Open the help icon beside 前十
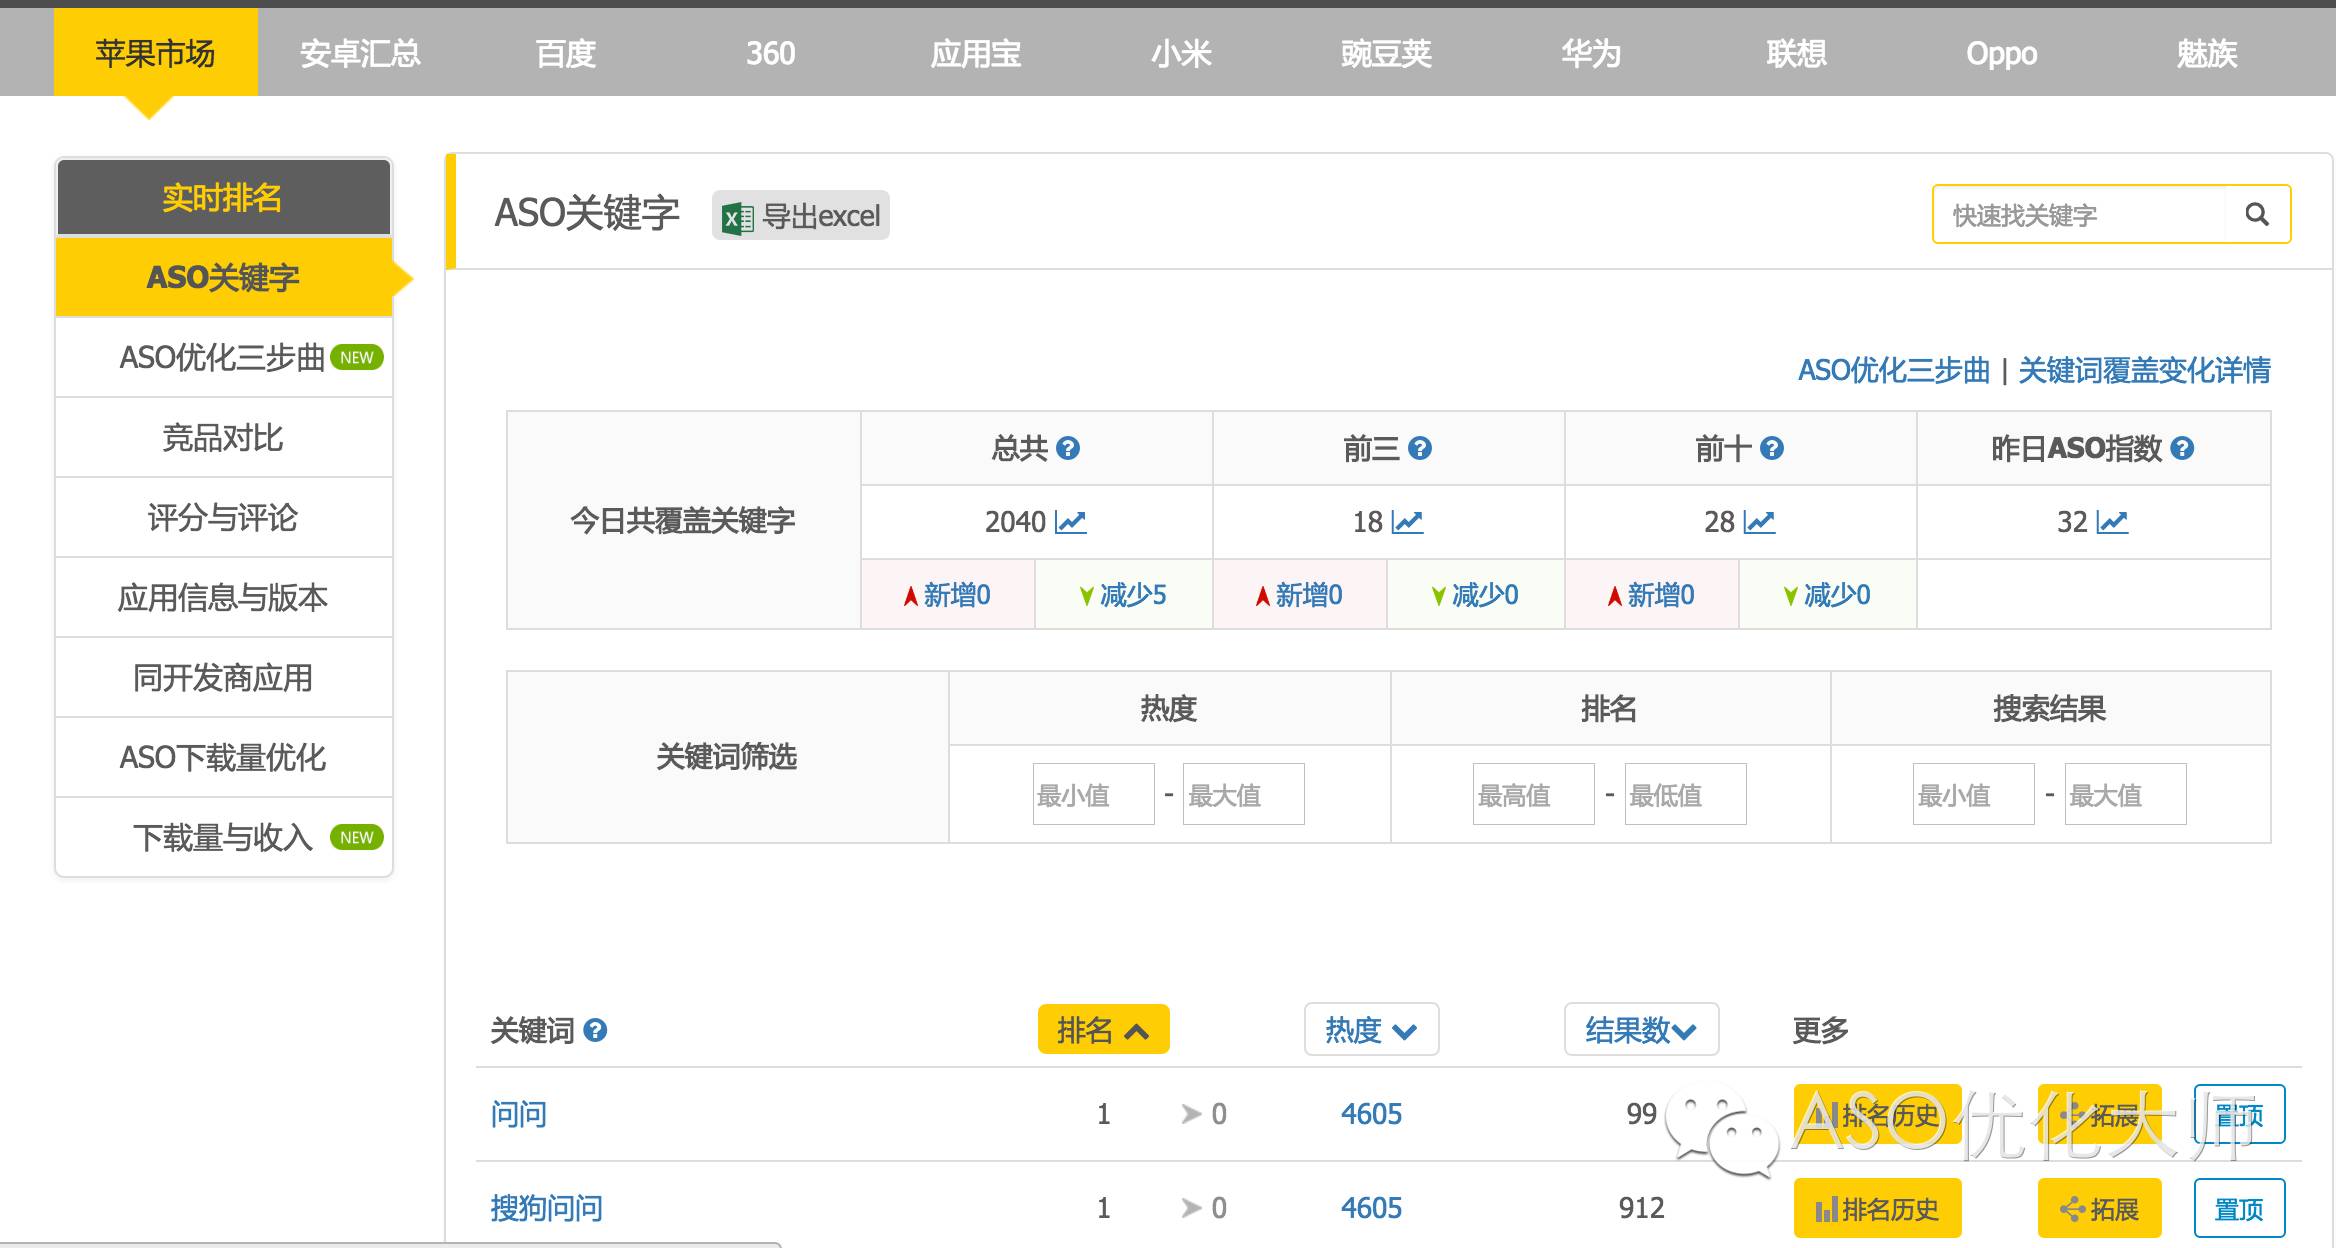The height and width of the screenshot is (1248, 2336). click(x=1772, y=448)
